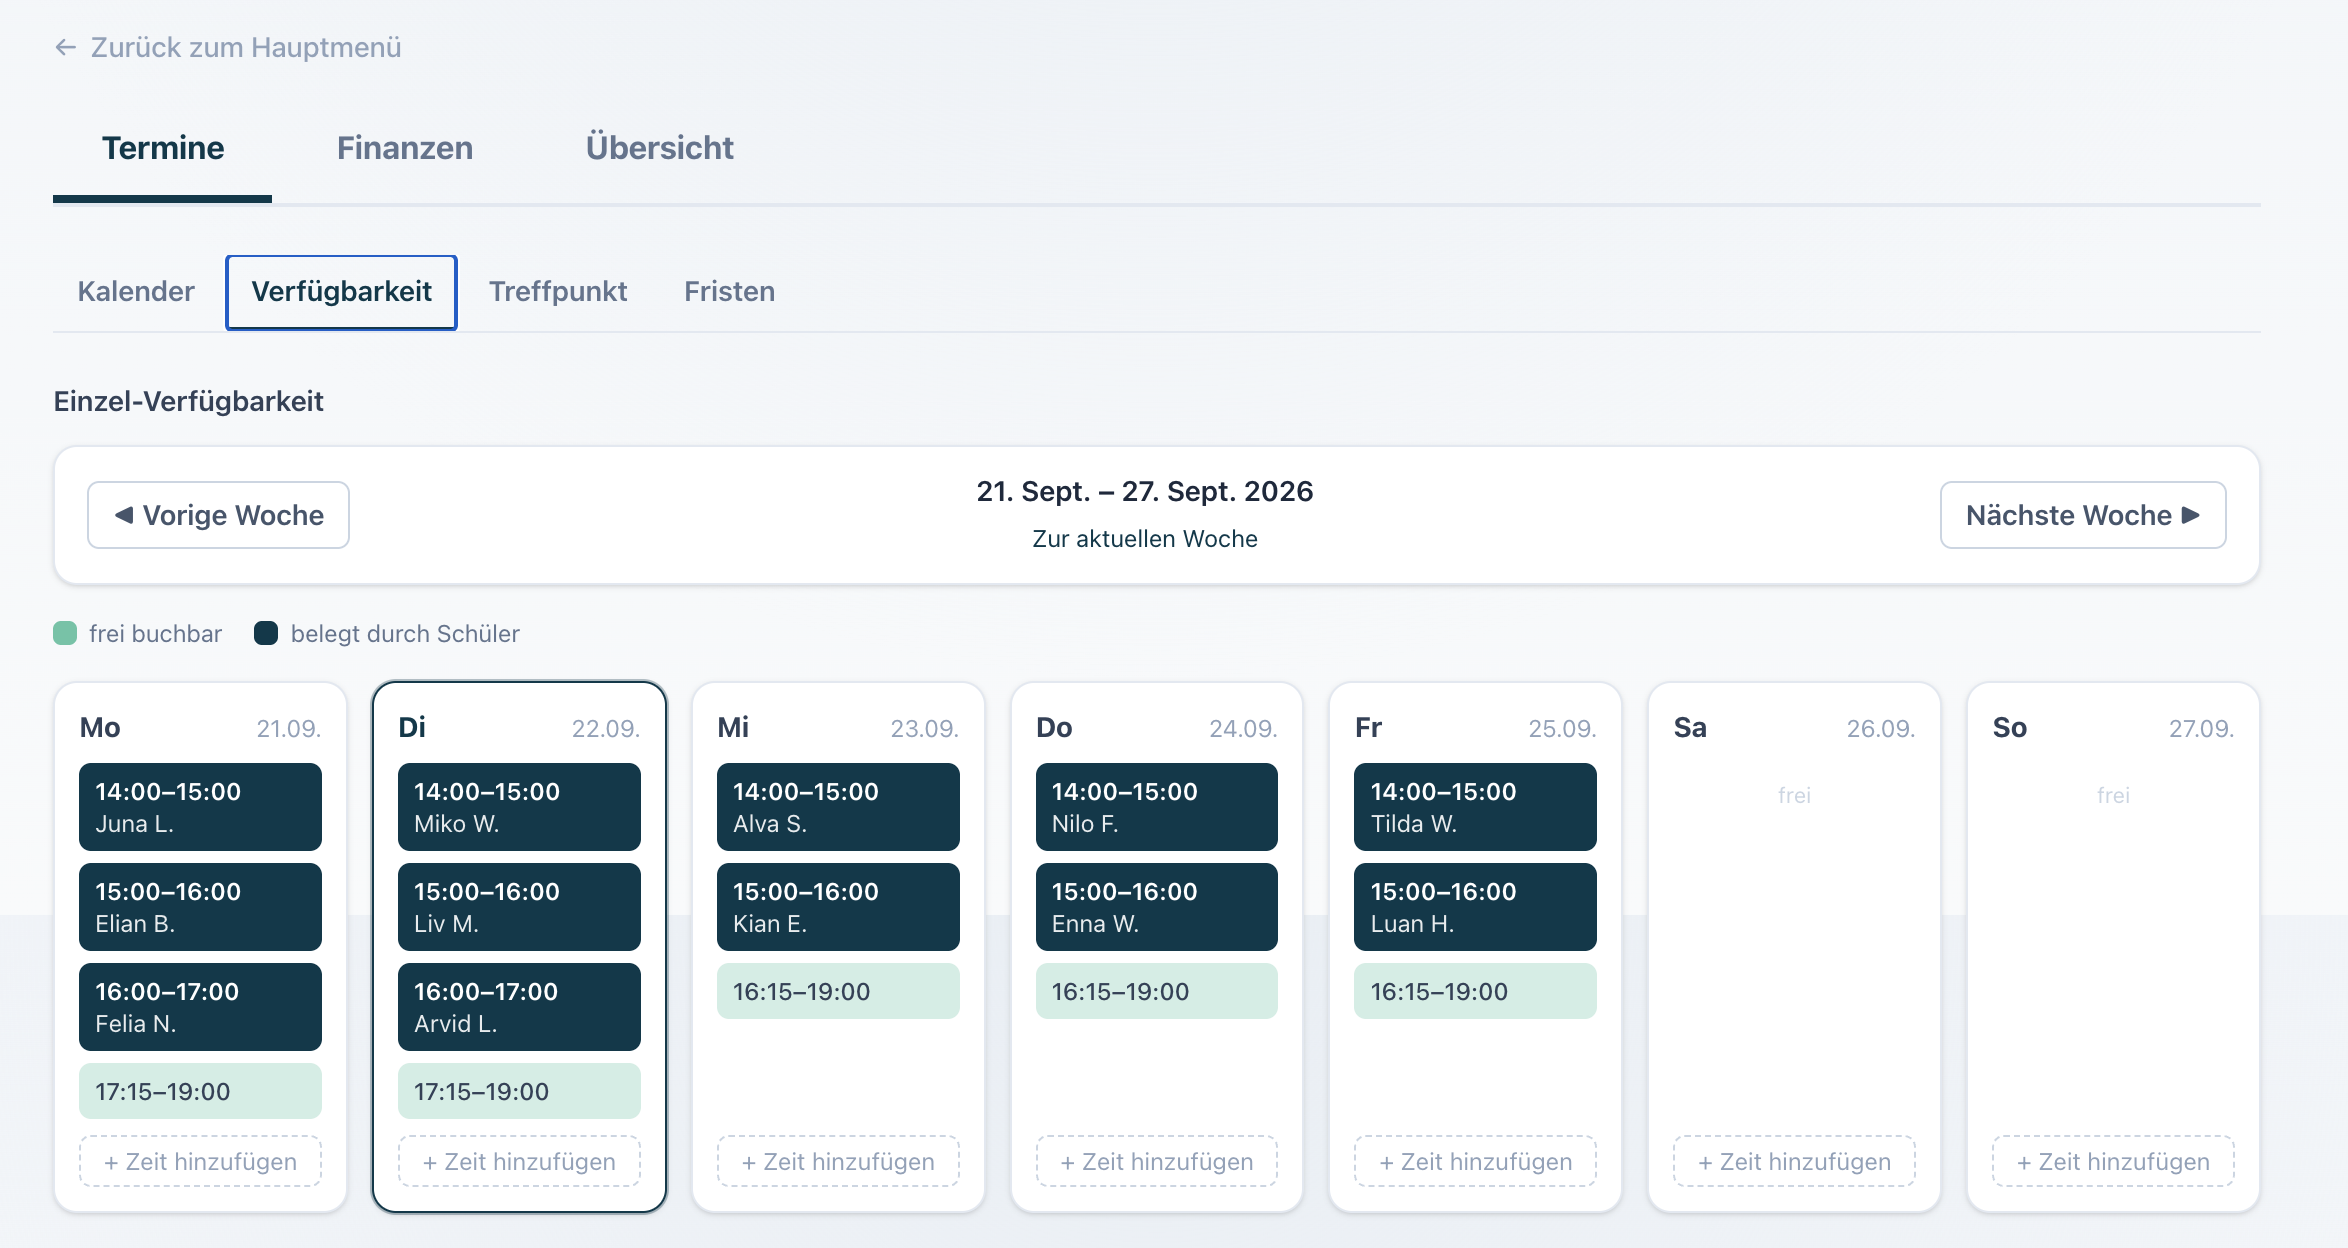This screenshot has width=2348, height=1248.
Task: Switch to the Übersicht tab
Action: 659,148
